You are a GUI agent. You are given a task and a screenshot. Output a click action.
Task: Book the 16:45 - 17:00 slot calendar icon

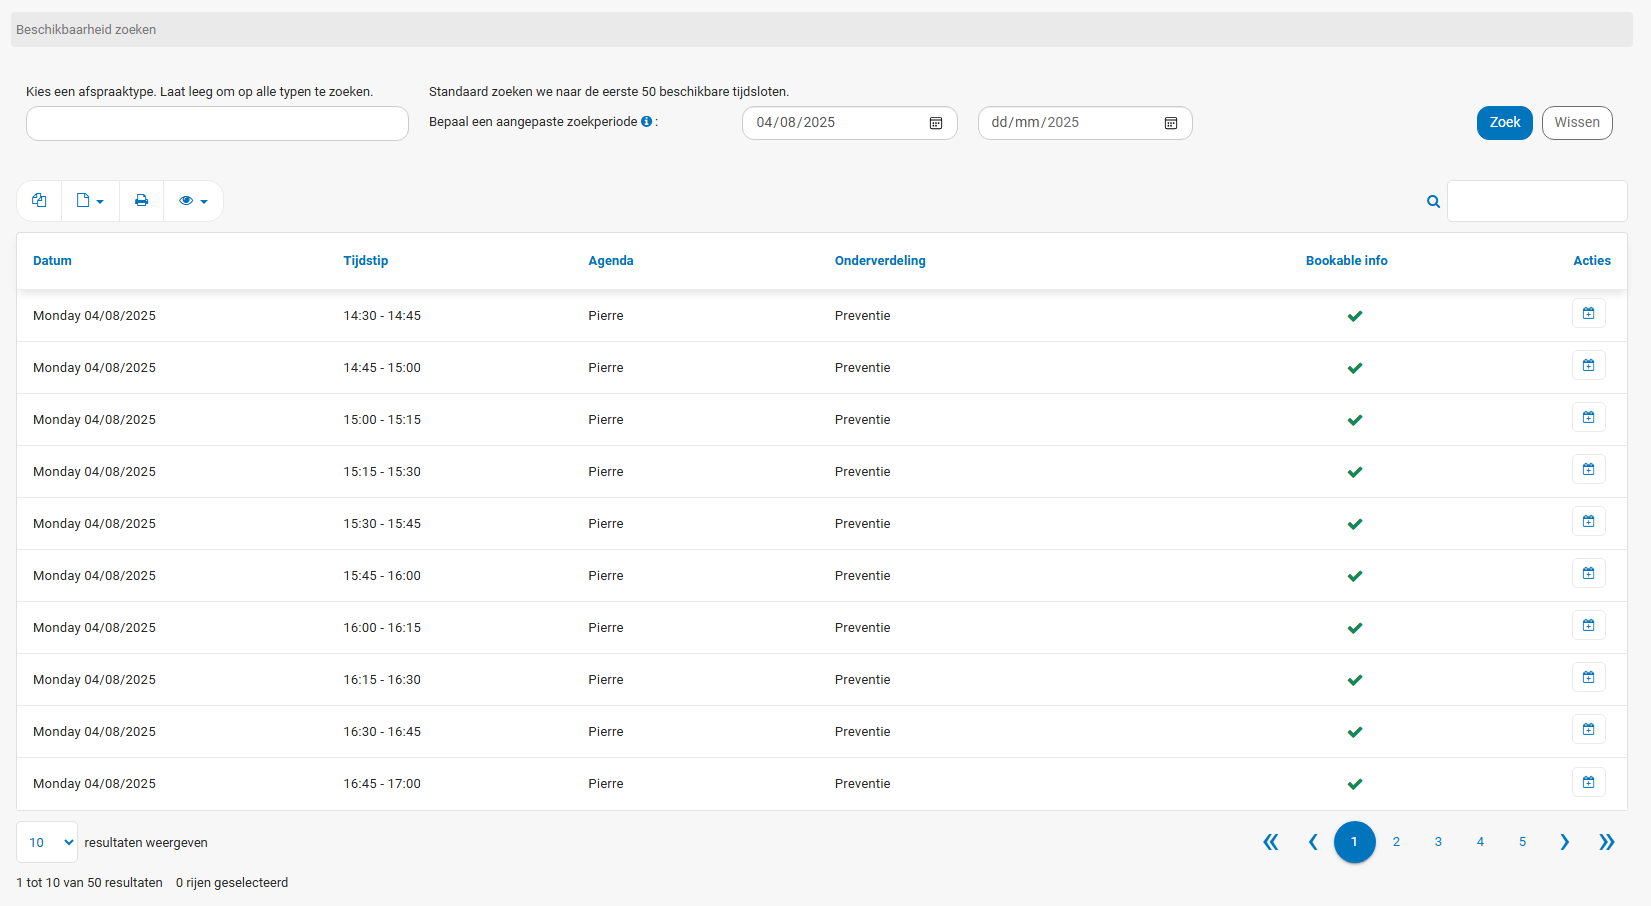tap(1588, 782)
